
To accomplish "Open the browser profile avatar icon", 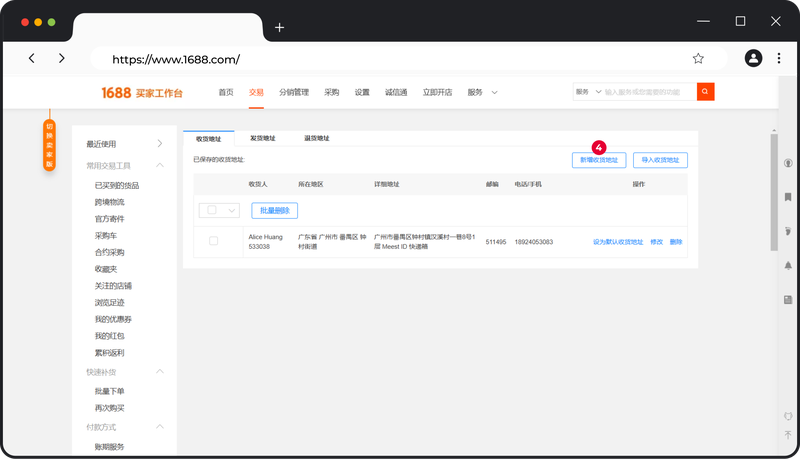I will pyautogui.click(x=753, y=59).
